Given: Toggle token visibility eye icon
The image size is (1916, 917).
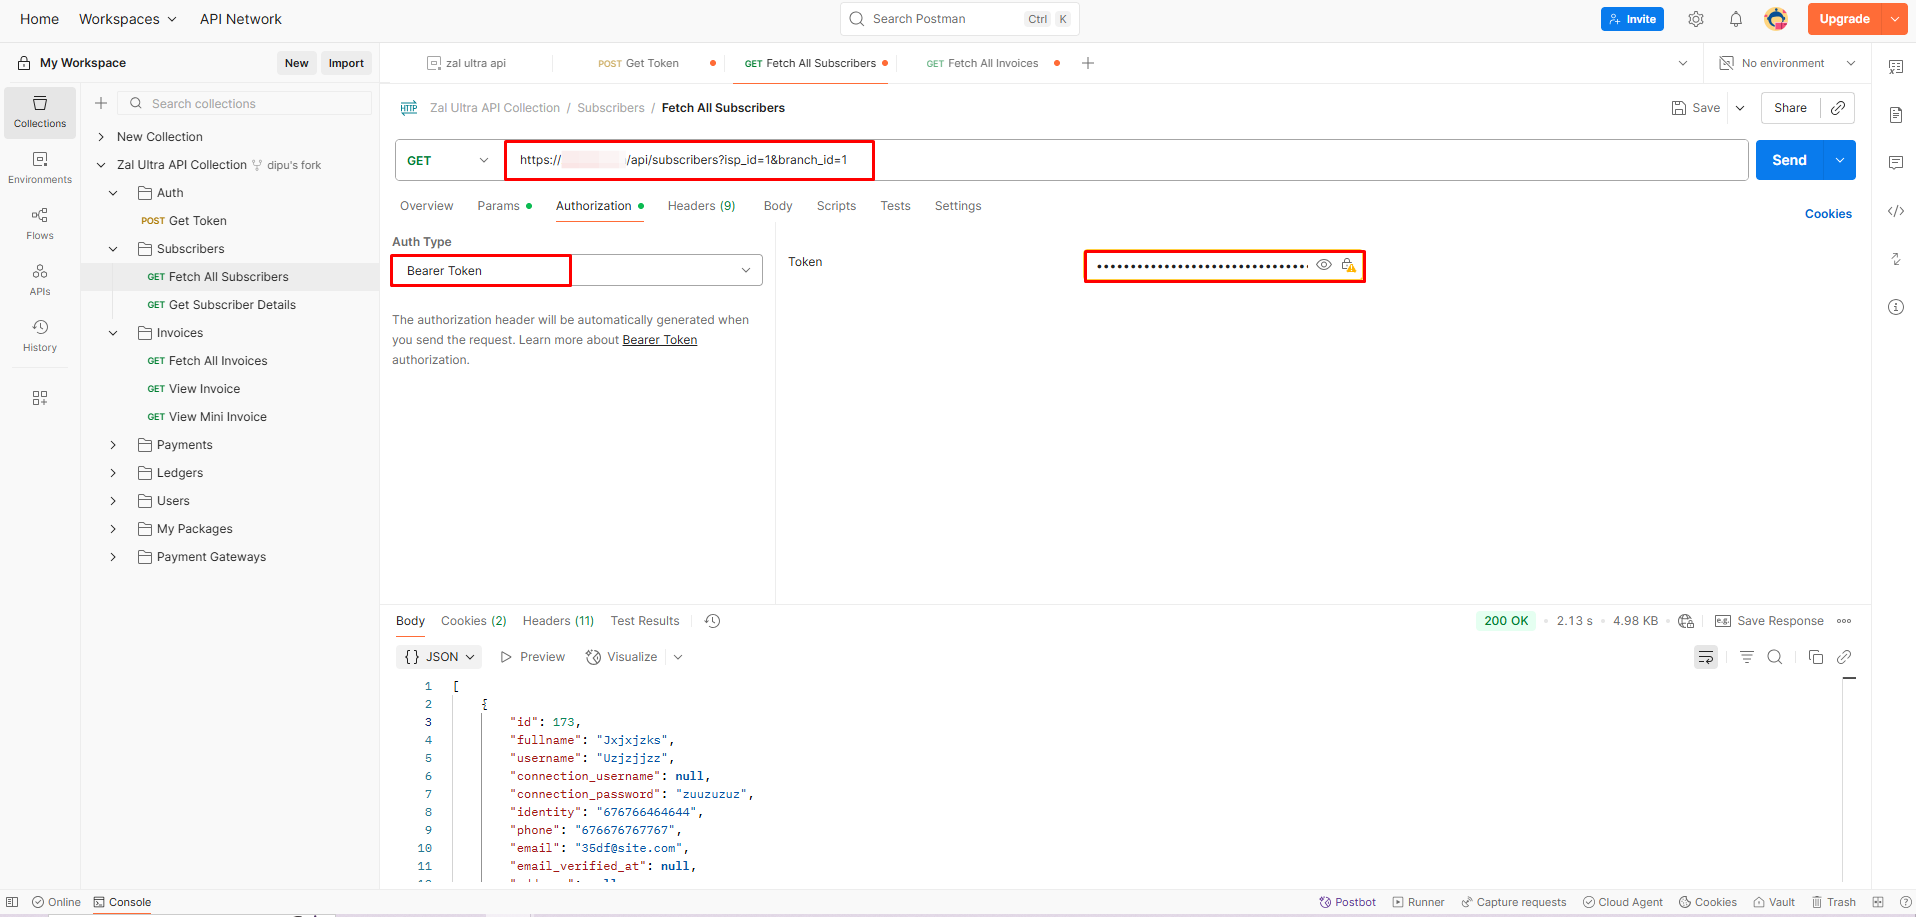Looking at the screenshot, I should pyautogui.click(x=1324, y=265).
